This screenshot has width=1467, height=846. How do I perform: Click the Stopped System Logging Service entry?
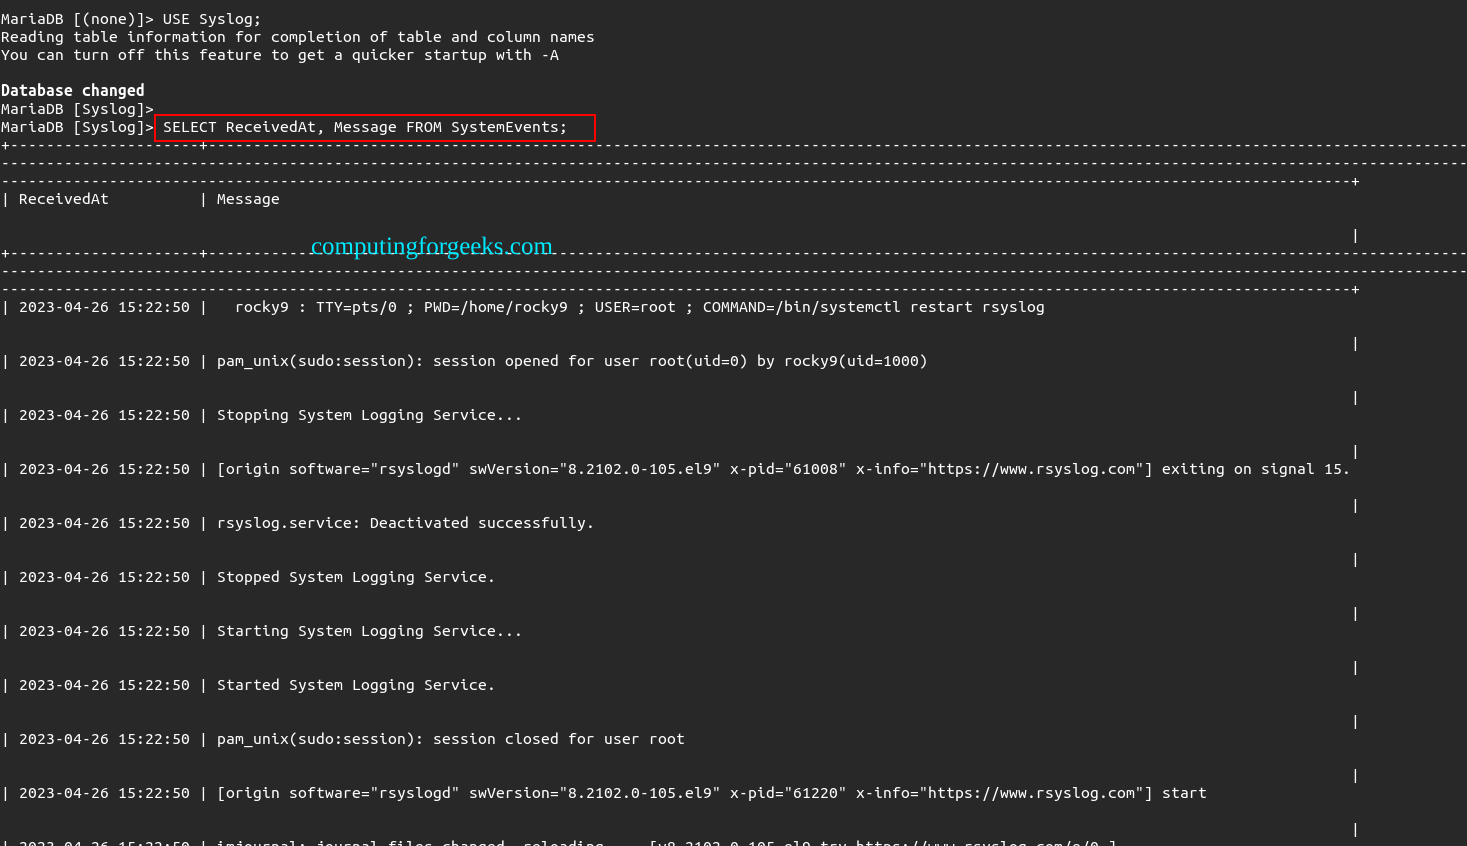(x=355, y=576)
